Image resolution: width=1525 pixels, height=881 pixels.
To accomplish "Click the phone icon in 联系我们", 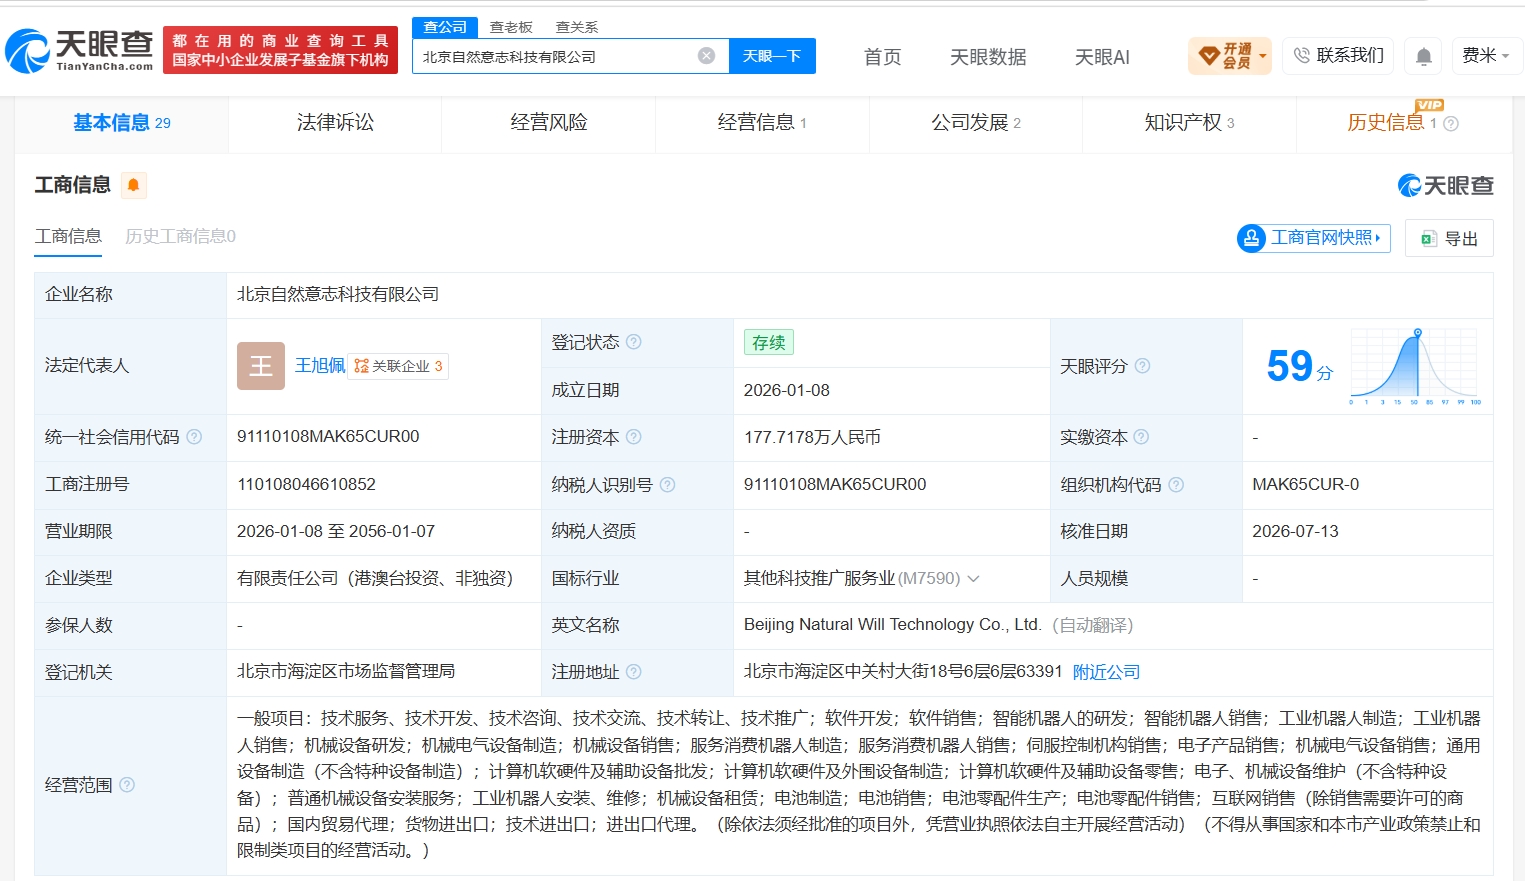I will [1301, 56].
